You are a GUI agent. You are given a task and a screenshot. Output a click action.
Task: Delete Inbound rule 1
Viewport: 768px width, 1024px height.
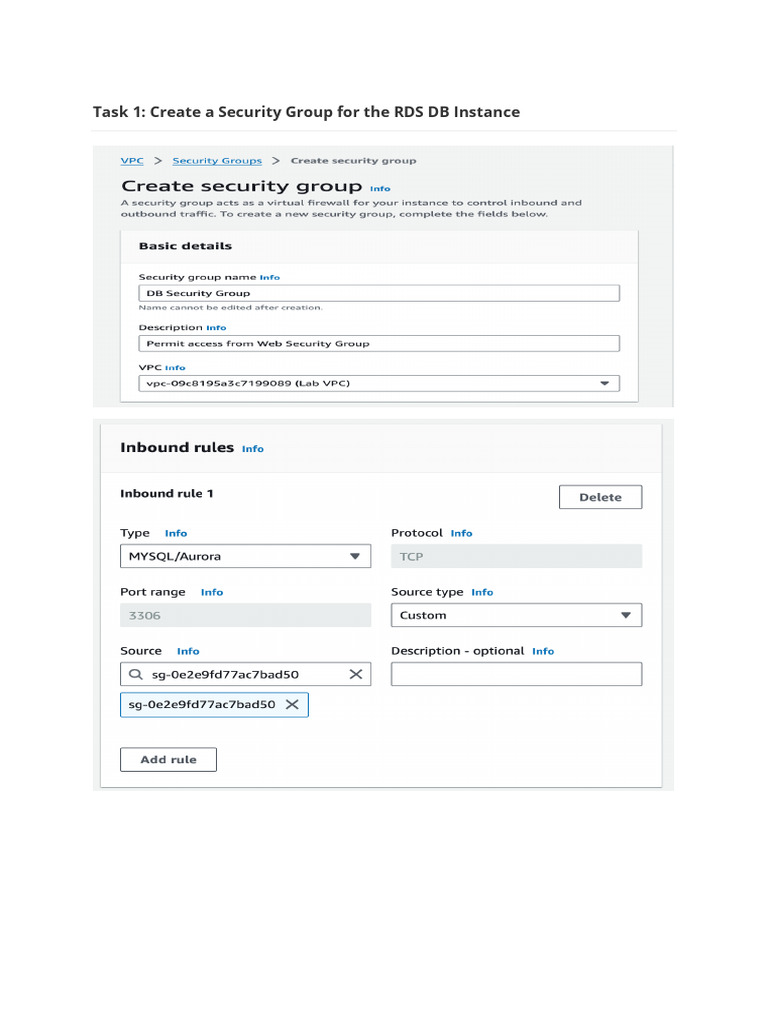pyautogui.click(x=600, y=497)
